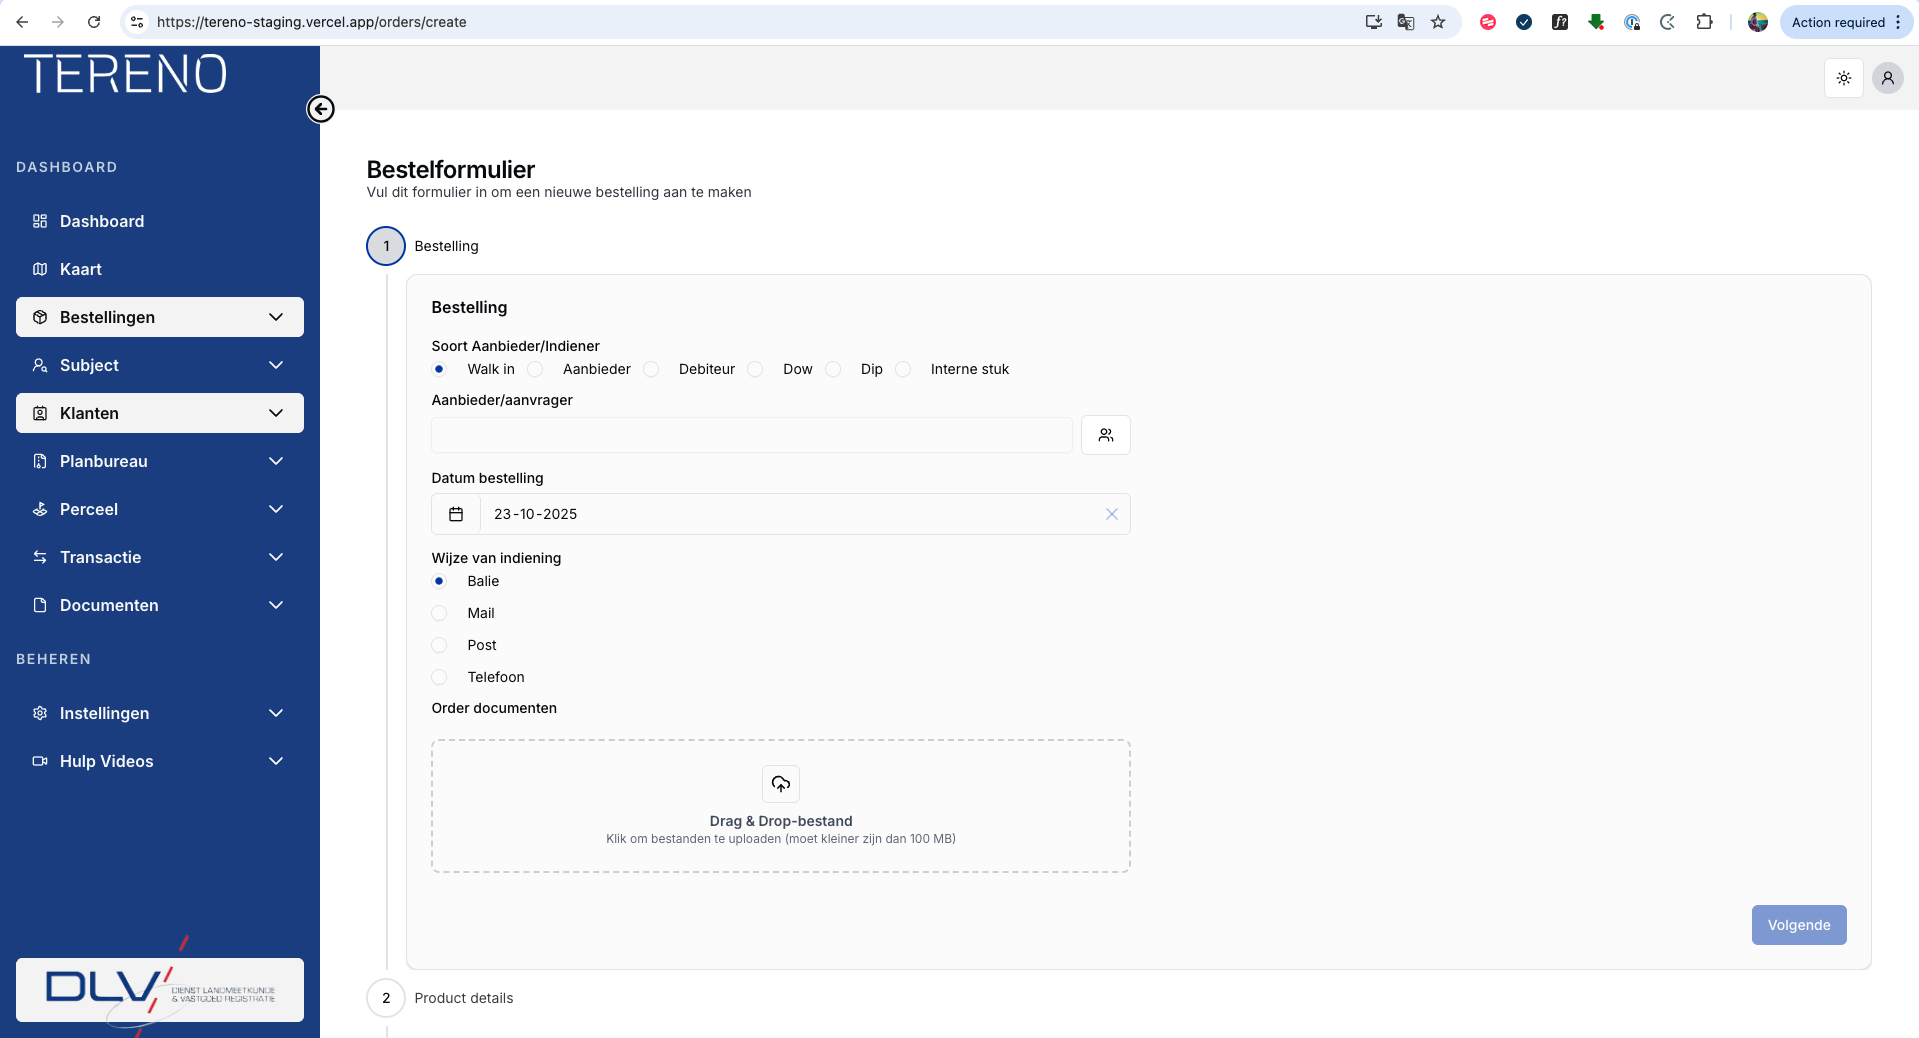The width and height of the screenshot is (1919, 1038).
Task: Click the browser address bar URL
Action: [x=311, y=22]
